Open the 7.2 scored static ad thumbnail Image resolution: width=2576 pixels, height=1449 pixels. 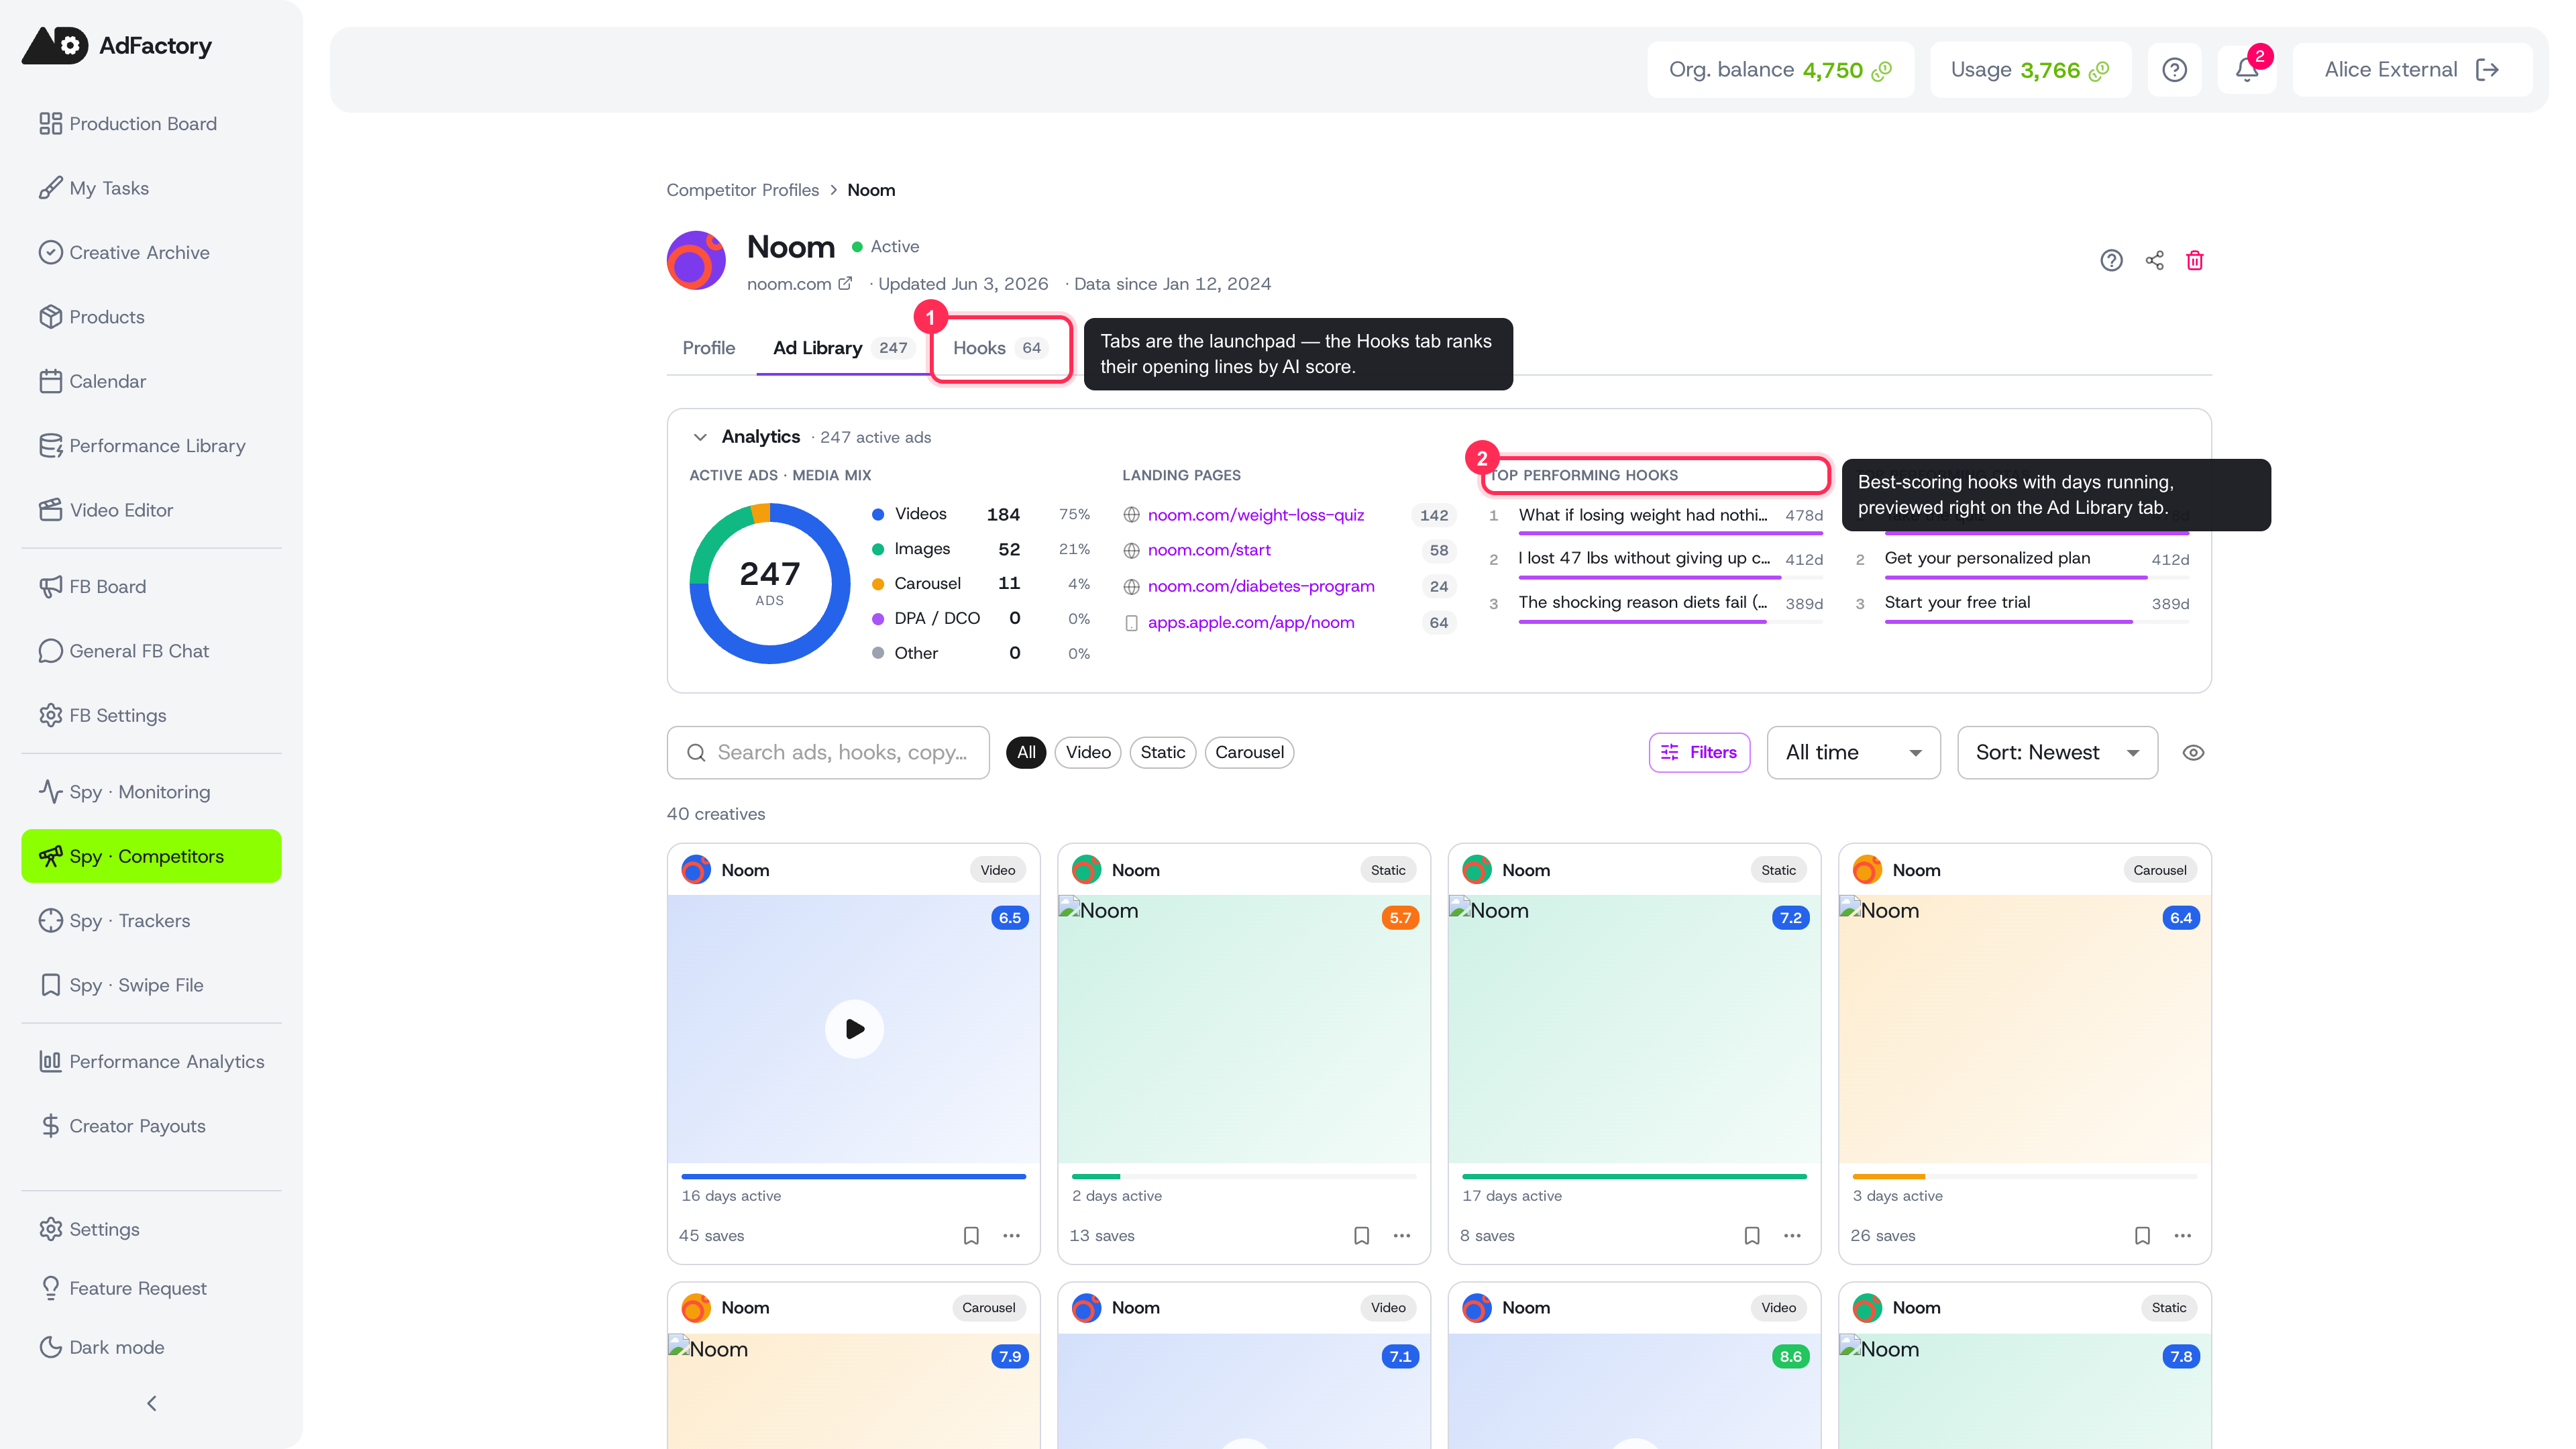pos(1634,1028)
